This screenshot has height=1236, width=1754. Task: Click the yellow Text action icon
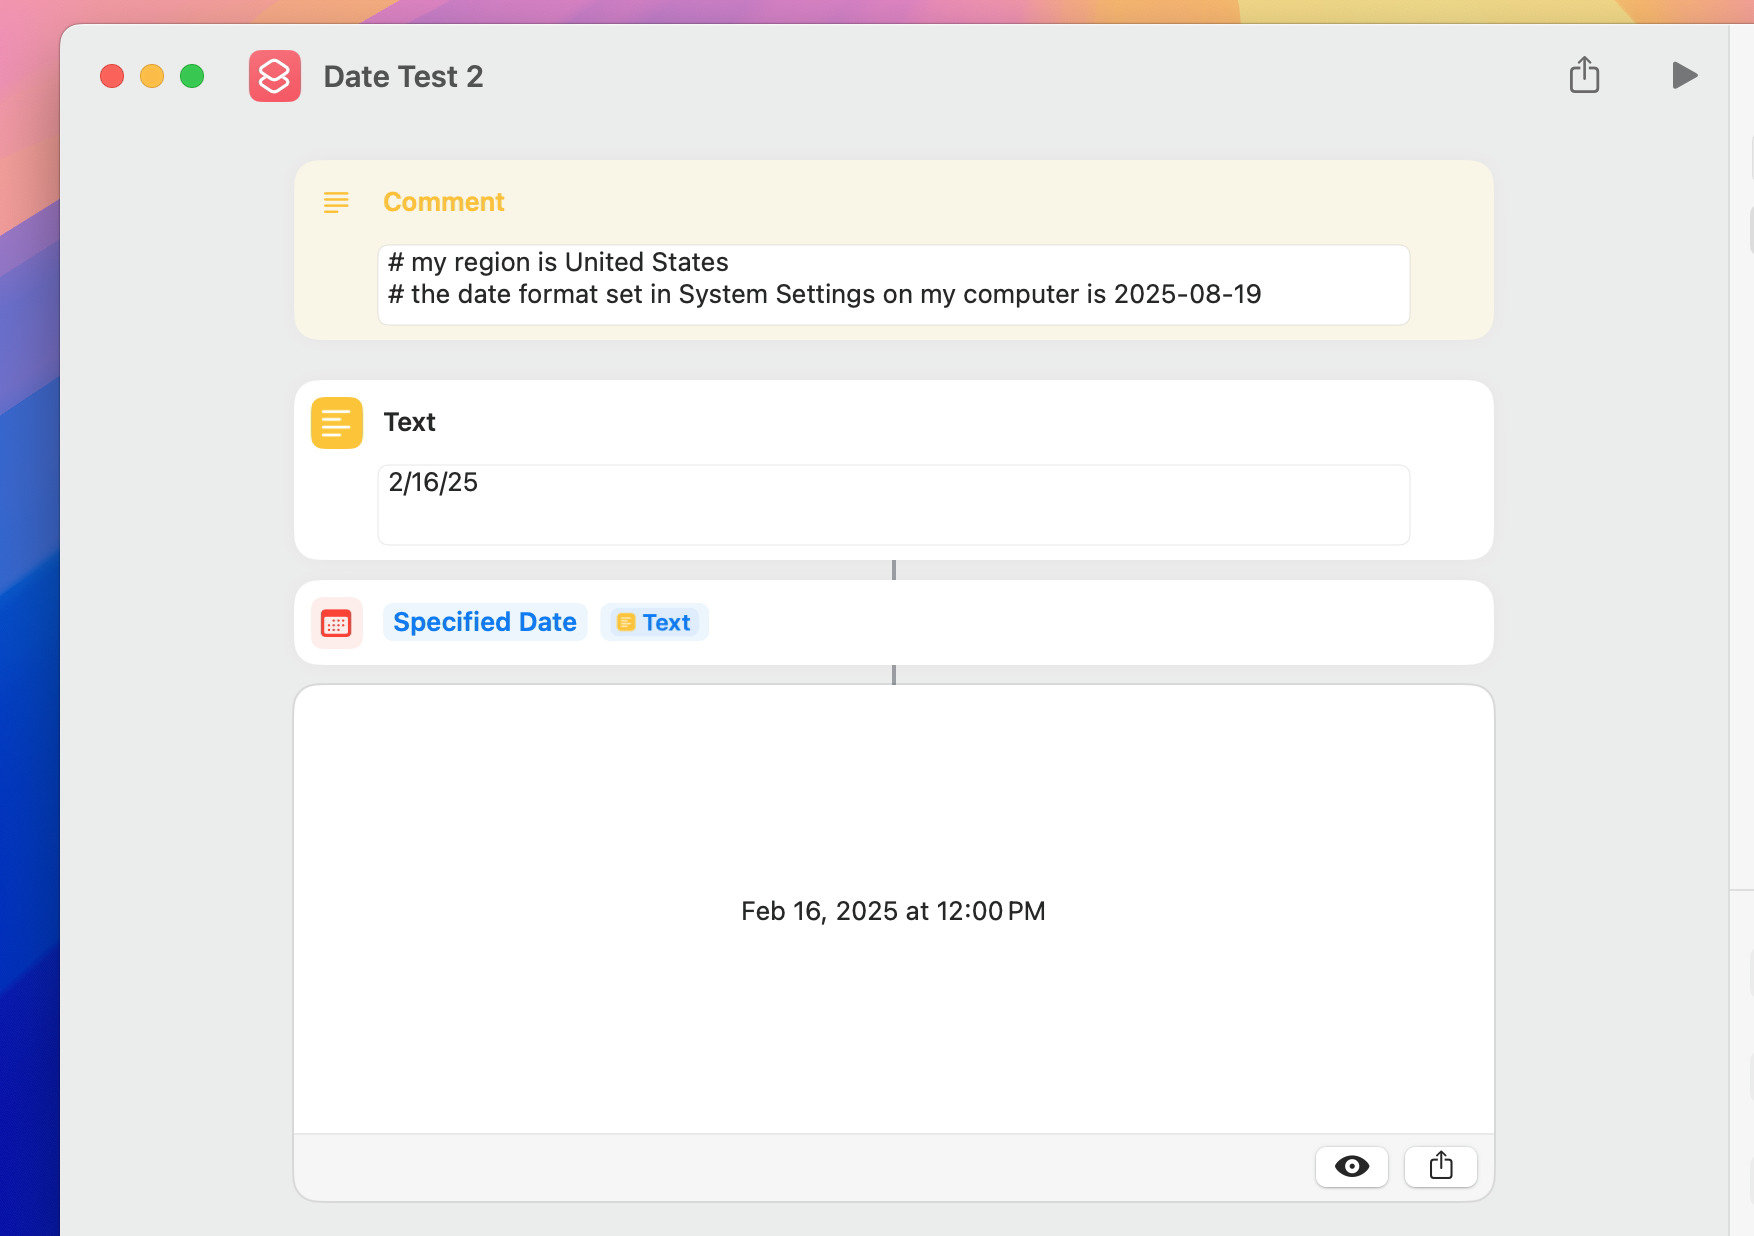click(336, 423)
